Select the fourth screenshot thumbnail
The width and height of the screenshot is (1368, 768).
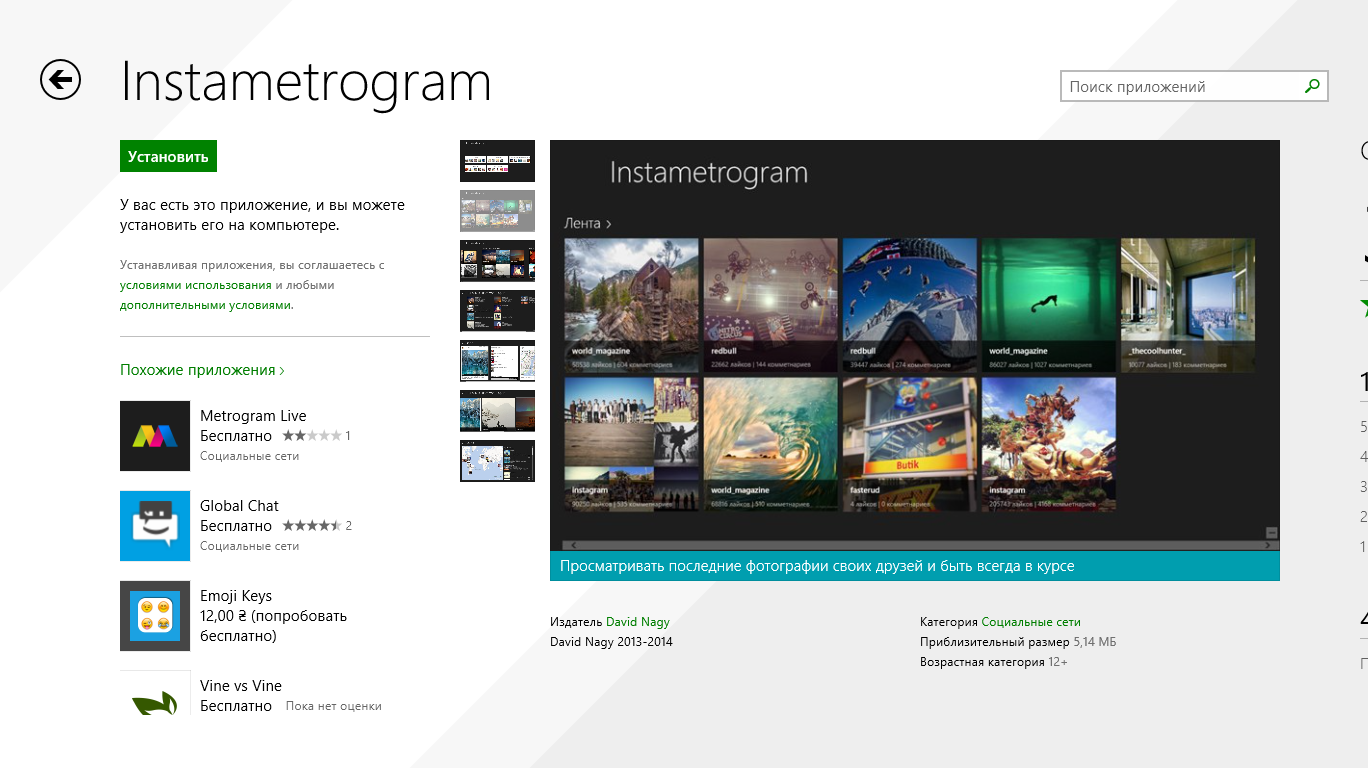tap(497, 311)
